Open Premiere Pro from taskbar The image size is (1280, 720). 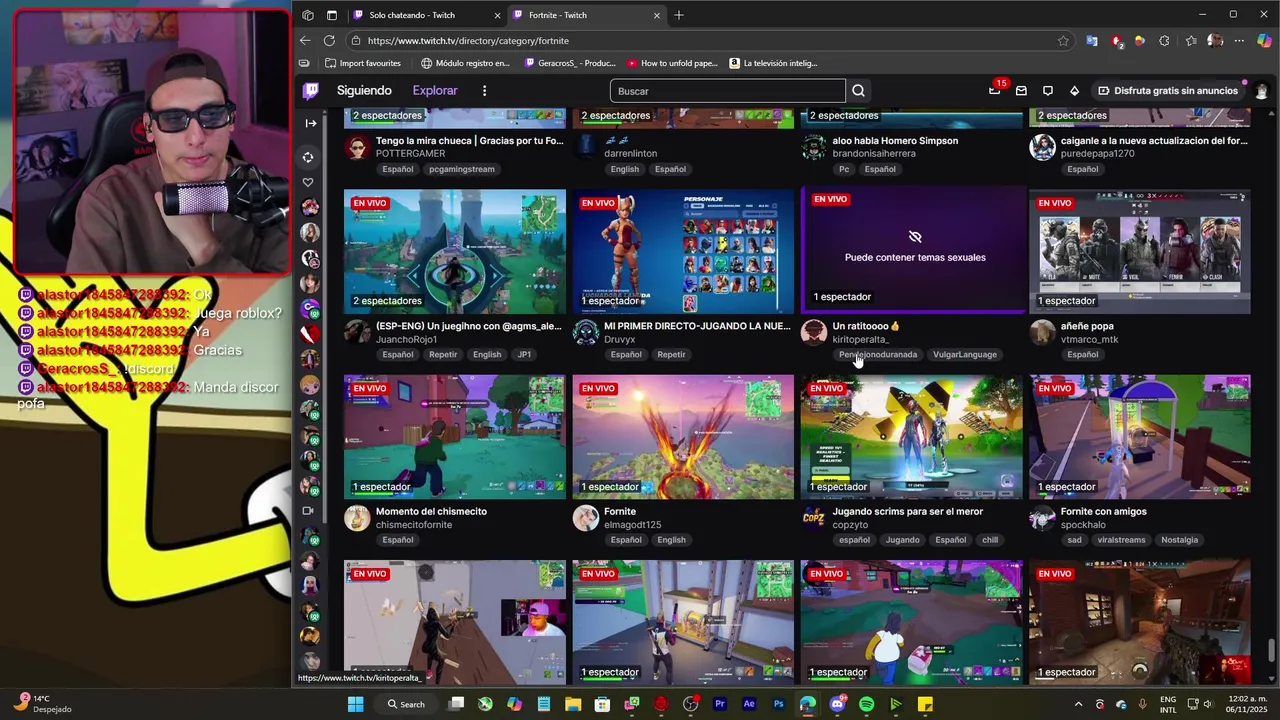coord(719,704)
